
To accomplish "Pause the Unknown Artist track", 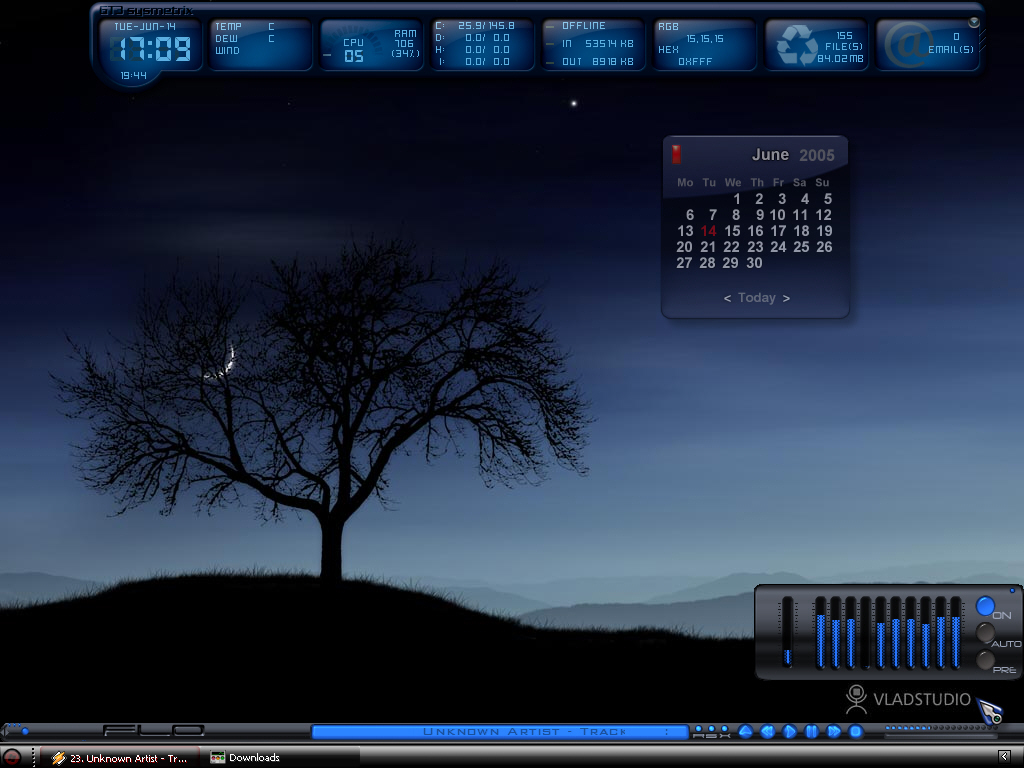I will coord(812,731).
